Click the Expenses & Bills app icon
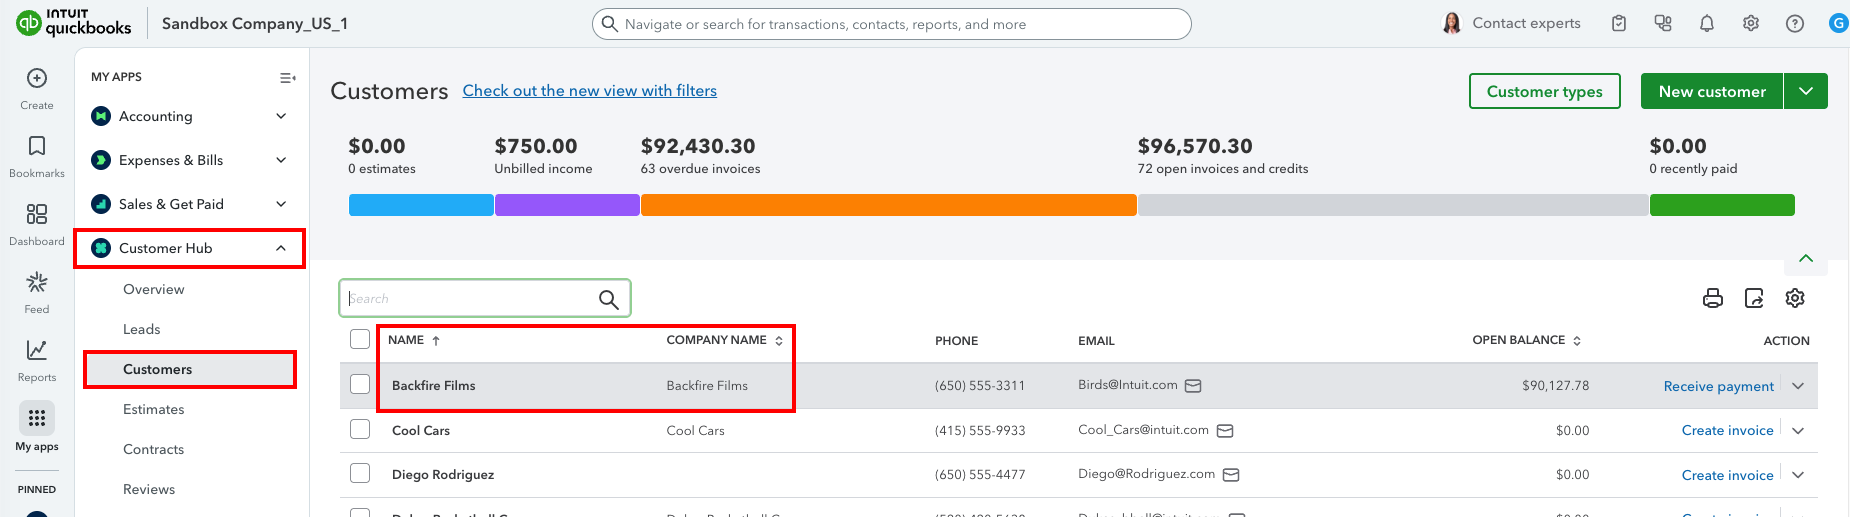Viewport: 1850px width, 517px height. point(101,160)
